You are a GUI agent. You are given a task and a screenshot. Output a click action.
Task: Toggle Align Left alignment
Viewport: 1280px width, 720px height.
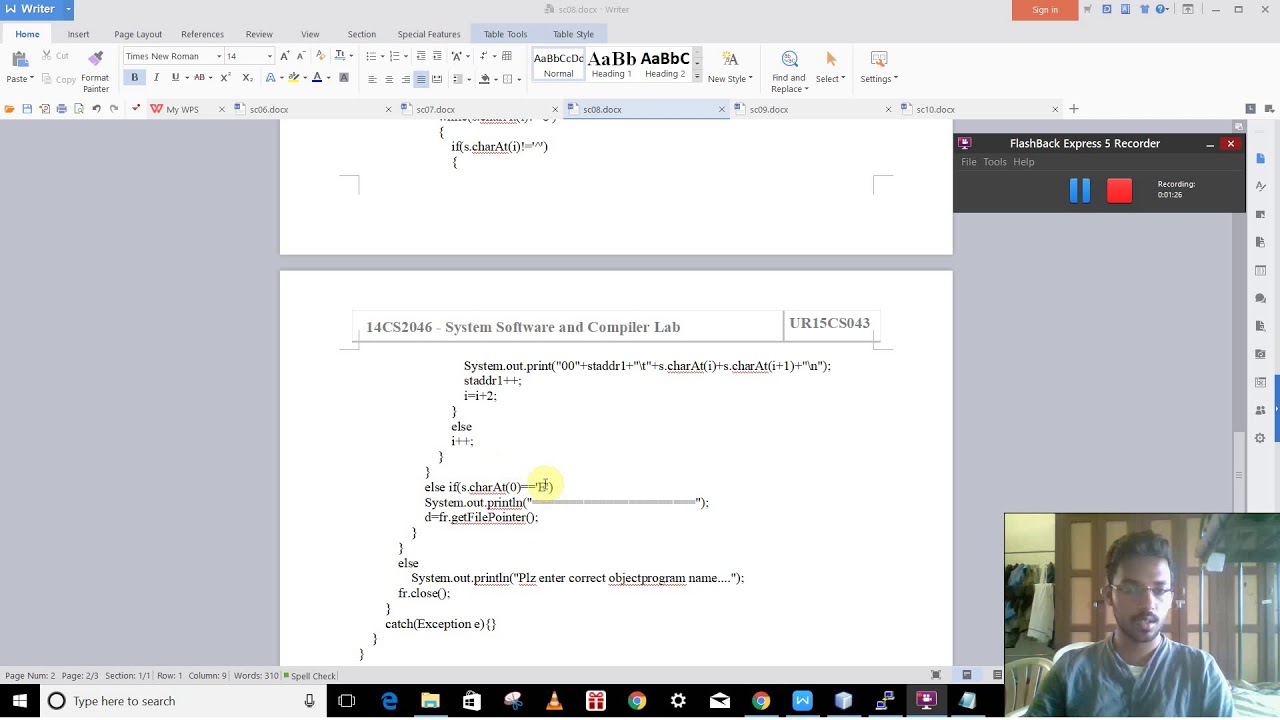click(x=372, y=79)
